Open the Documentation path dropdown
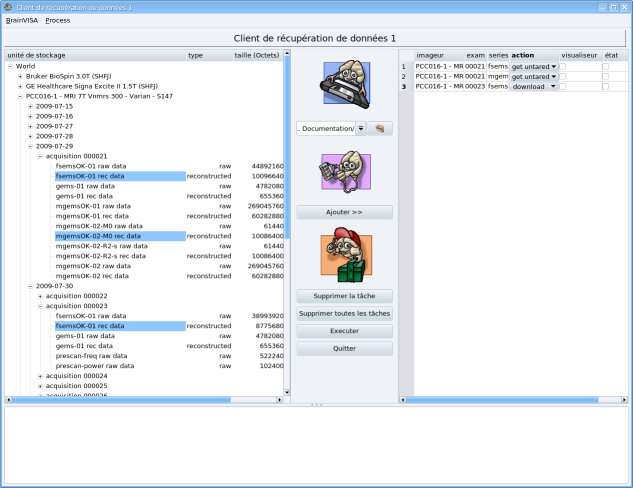 (360, 129)
